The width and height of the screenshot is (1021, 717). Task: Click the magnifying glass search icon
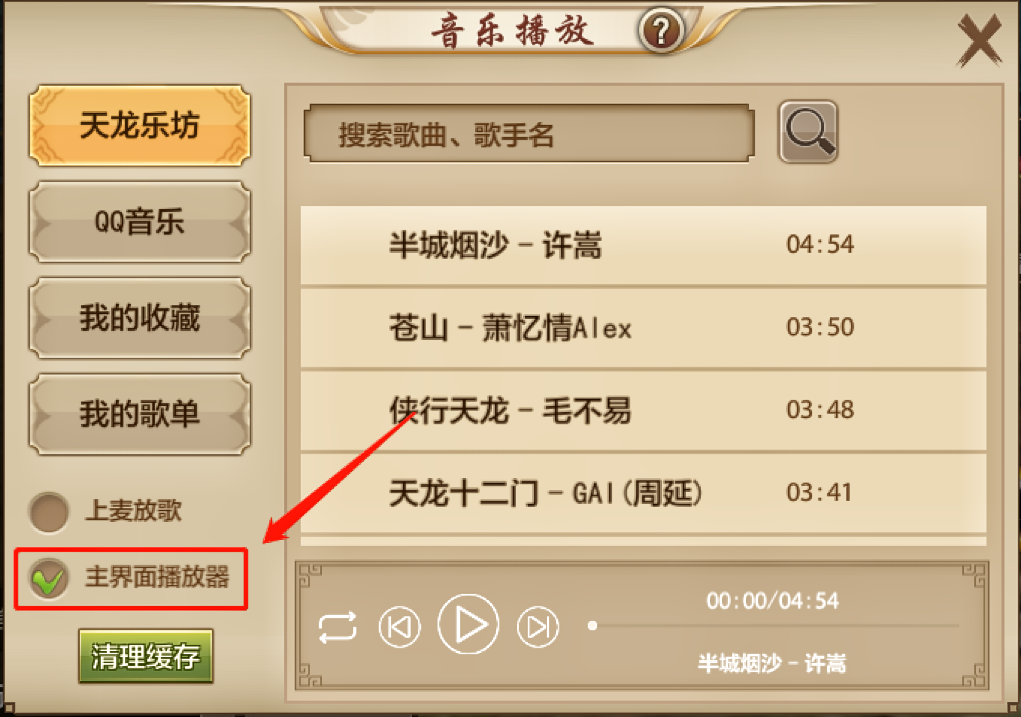point(808,132)
